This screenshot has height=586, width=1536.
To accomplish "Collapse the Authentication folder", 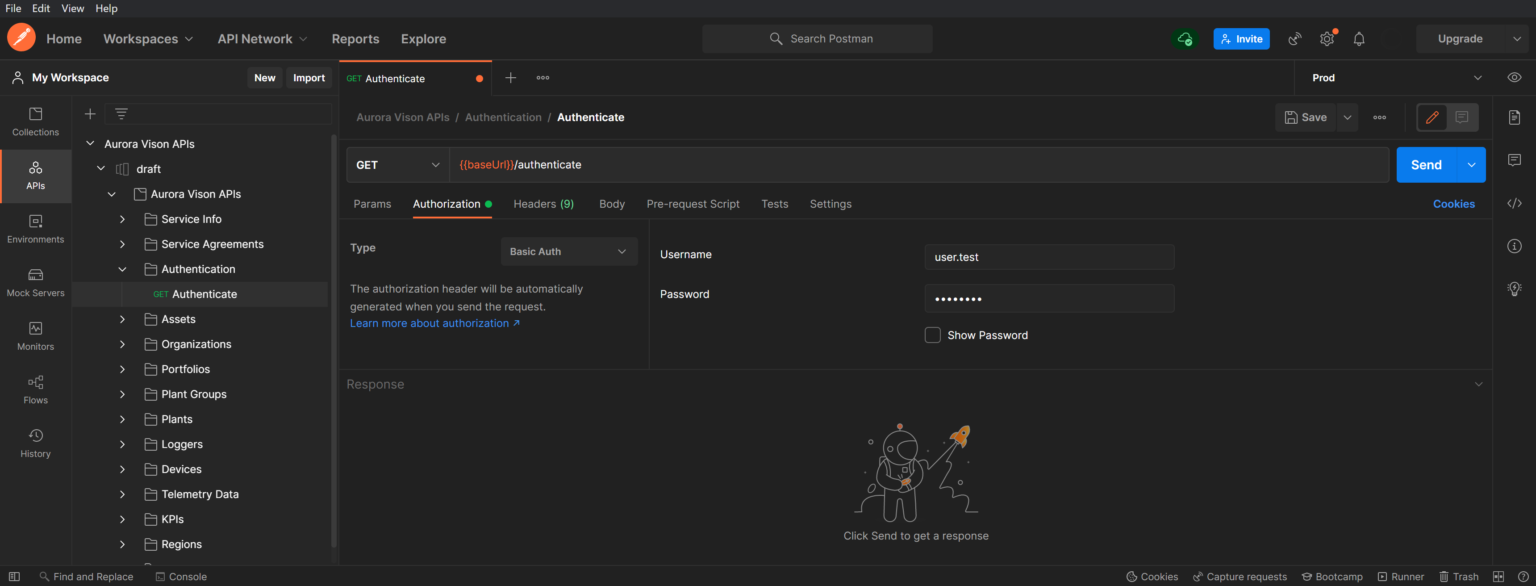I will [x=123, y=268].
